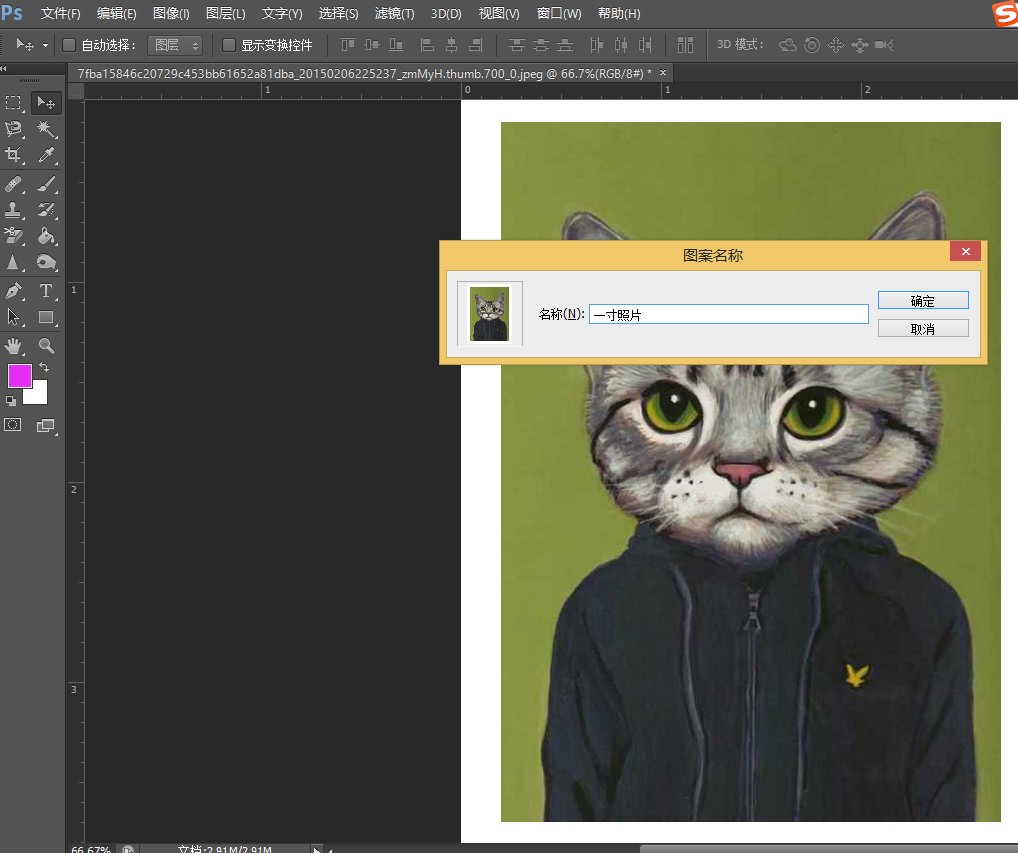
Task: Click the auto-align layers icon
Action: 686,45
